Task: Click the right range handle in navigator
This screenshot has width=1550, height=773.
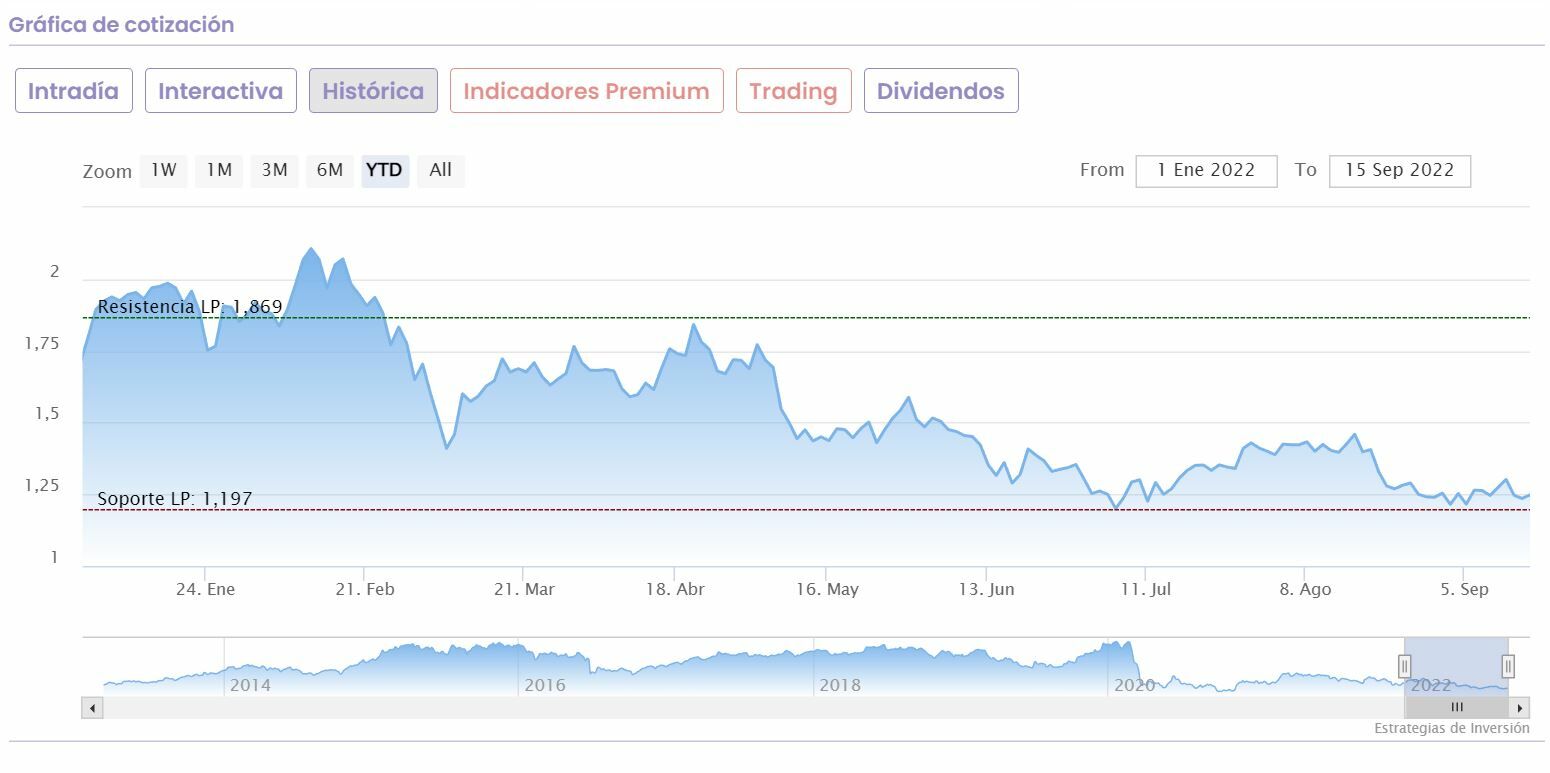Action: pyautogui.click(x=1508, y=666)
